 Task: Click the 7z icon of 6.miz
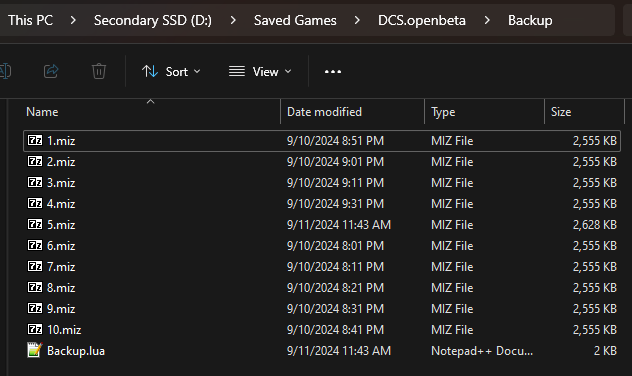[35, 245]
